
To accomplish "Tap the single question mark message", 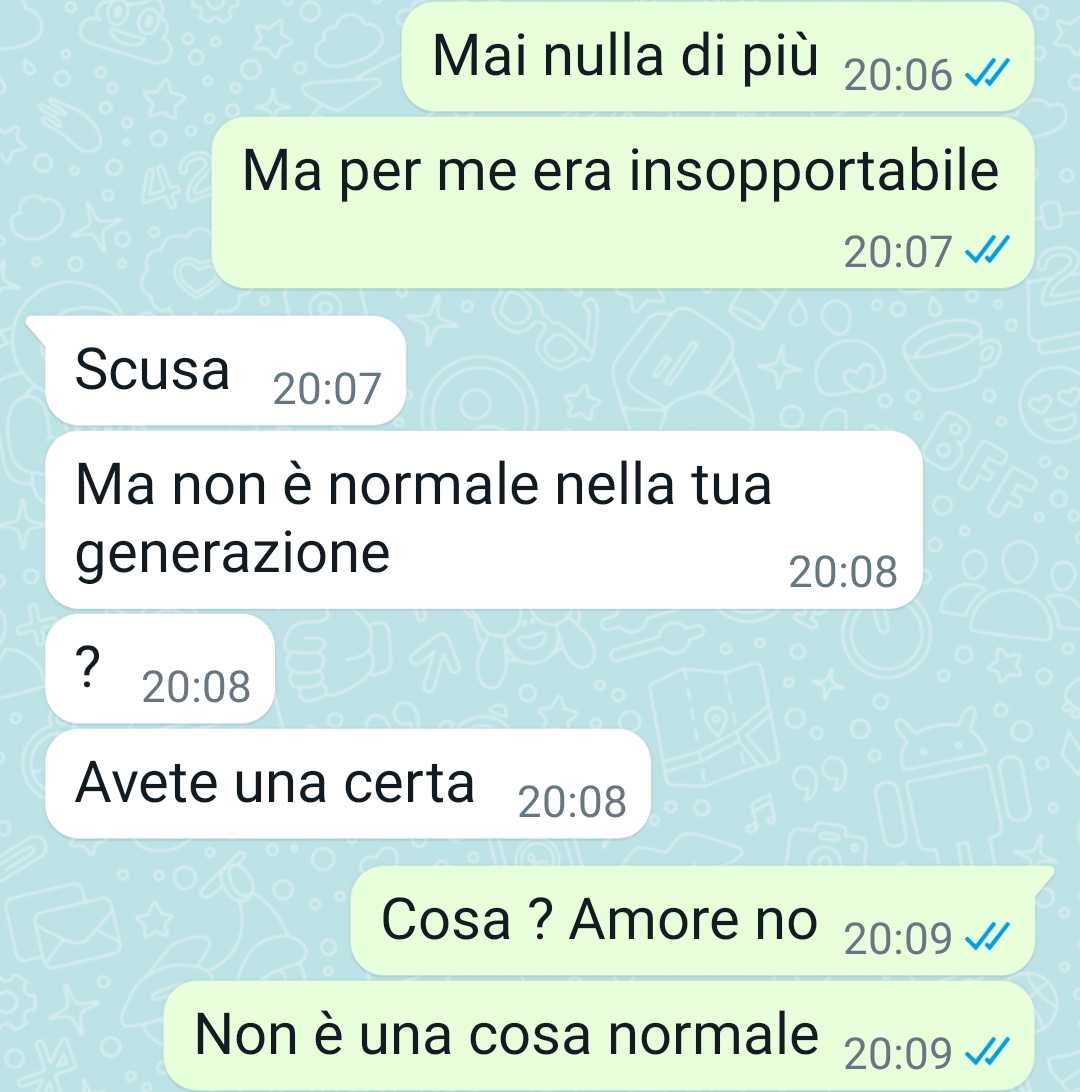I will click(159, 669).
